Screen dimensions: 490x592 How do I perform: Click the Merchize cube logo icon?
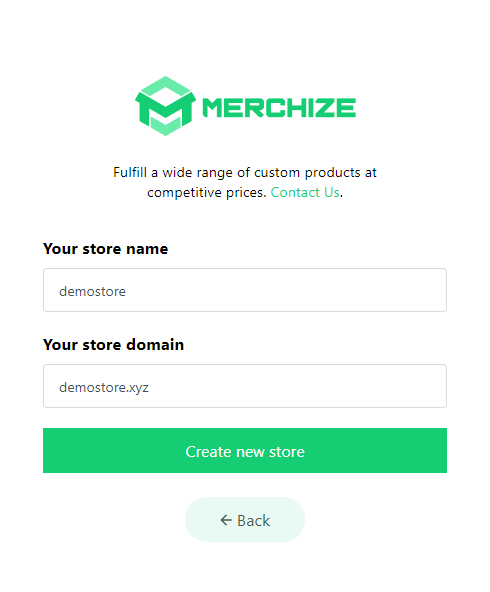(165, 106)
